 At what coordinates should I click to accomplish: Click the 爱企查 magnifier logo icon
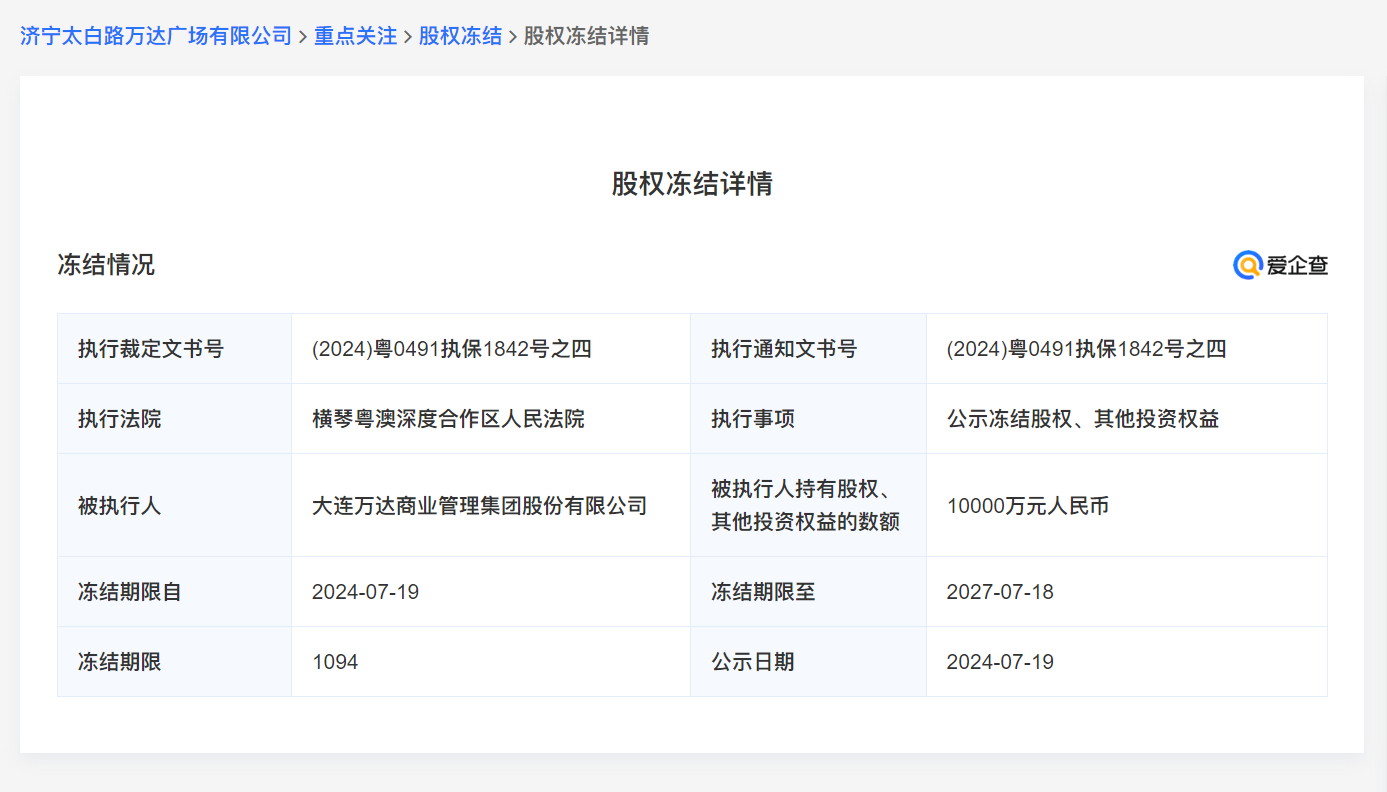coord(1247,265)
